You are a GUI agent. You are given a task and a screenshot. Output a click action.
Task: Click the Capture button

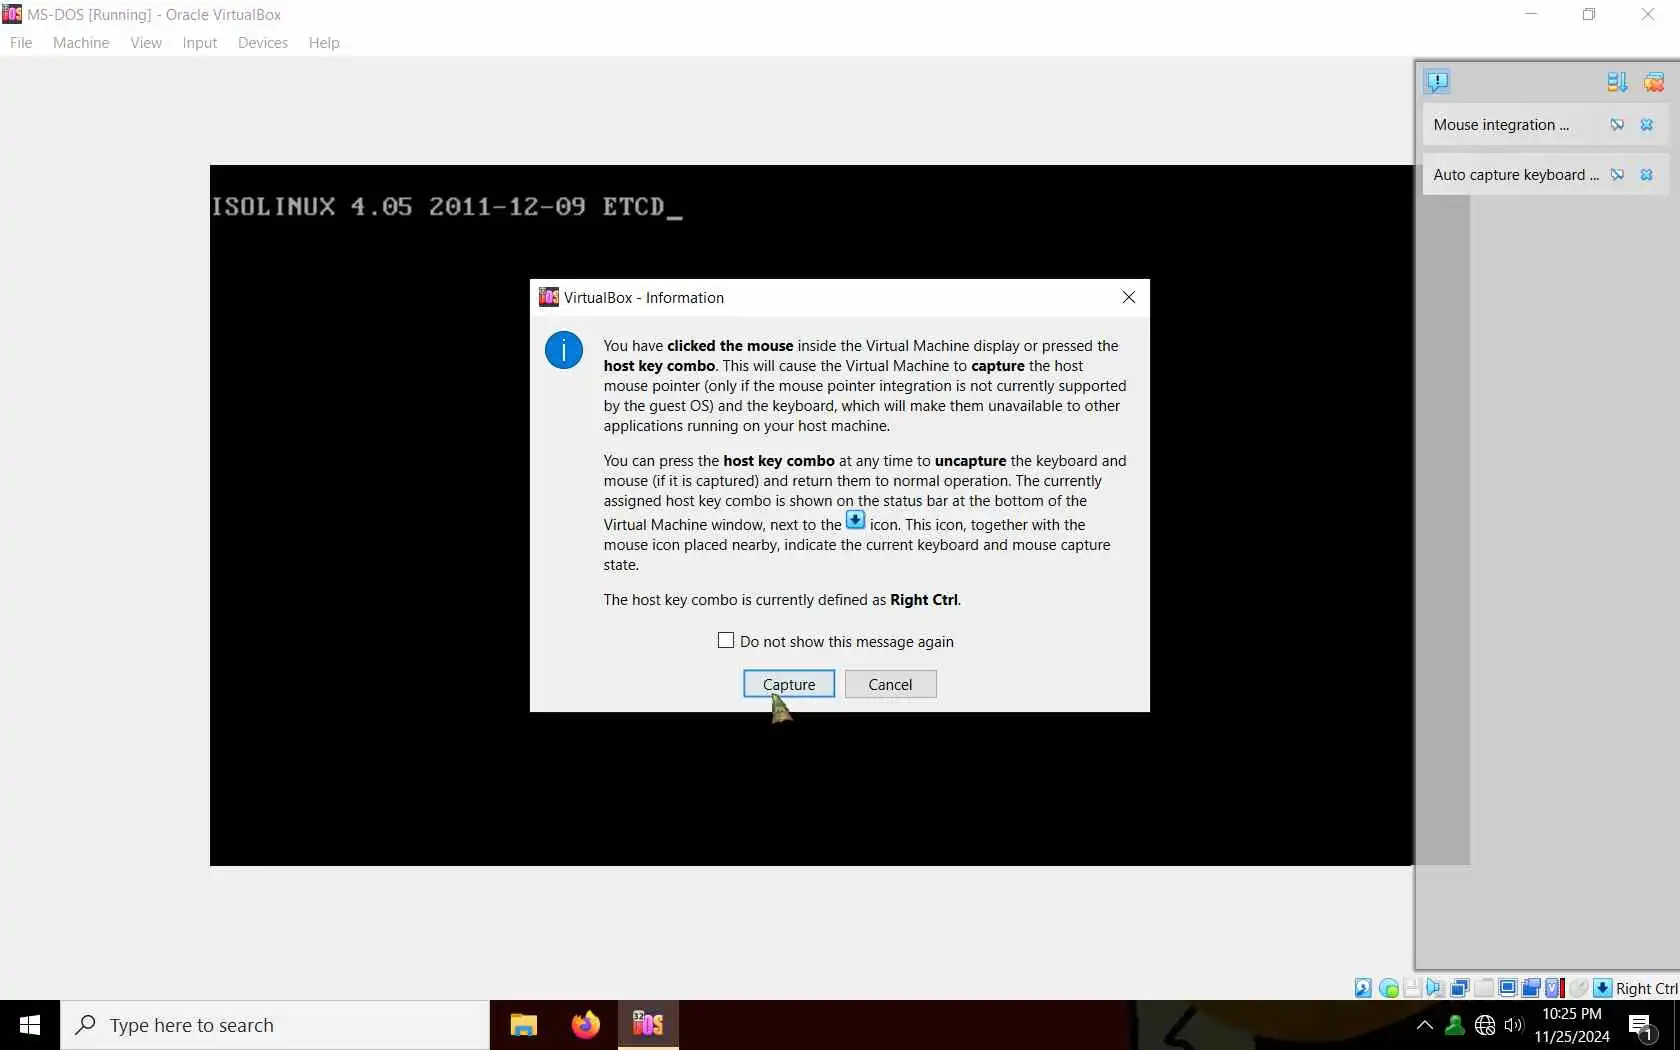[x=789, y=684]
